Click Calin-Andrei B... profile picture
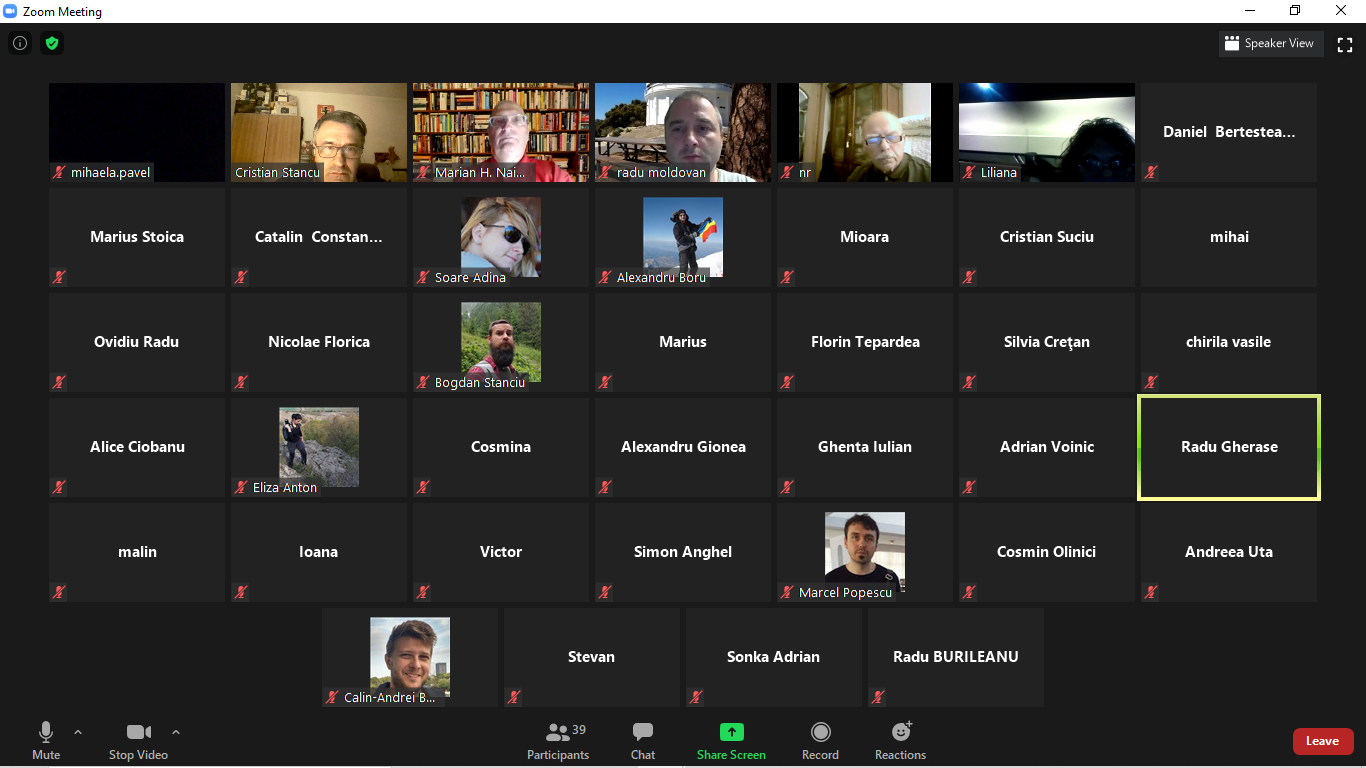 (410, 657)
